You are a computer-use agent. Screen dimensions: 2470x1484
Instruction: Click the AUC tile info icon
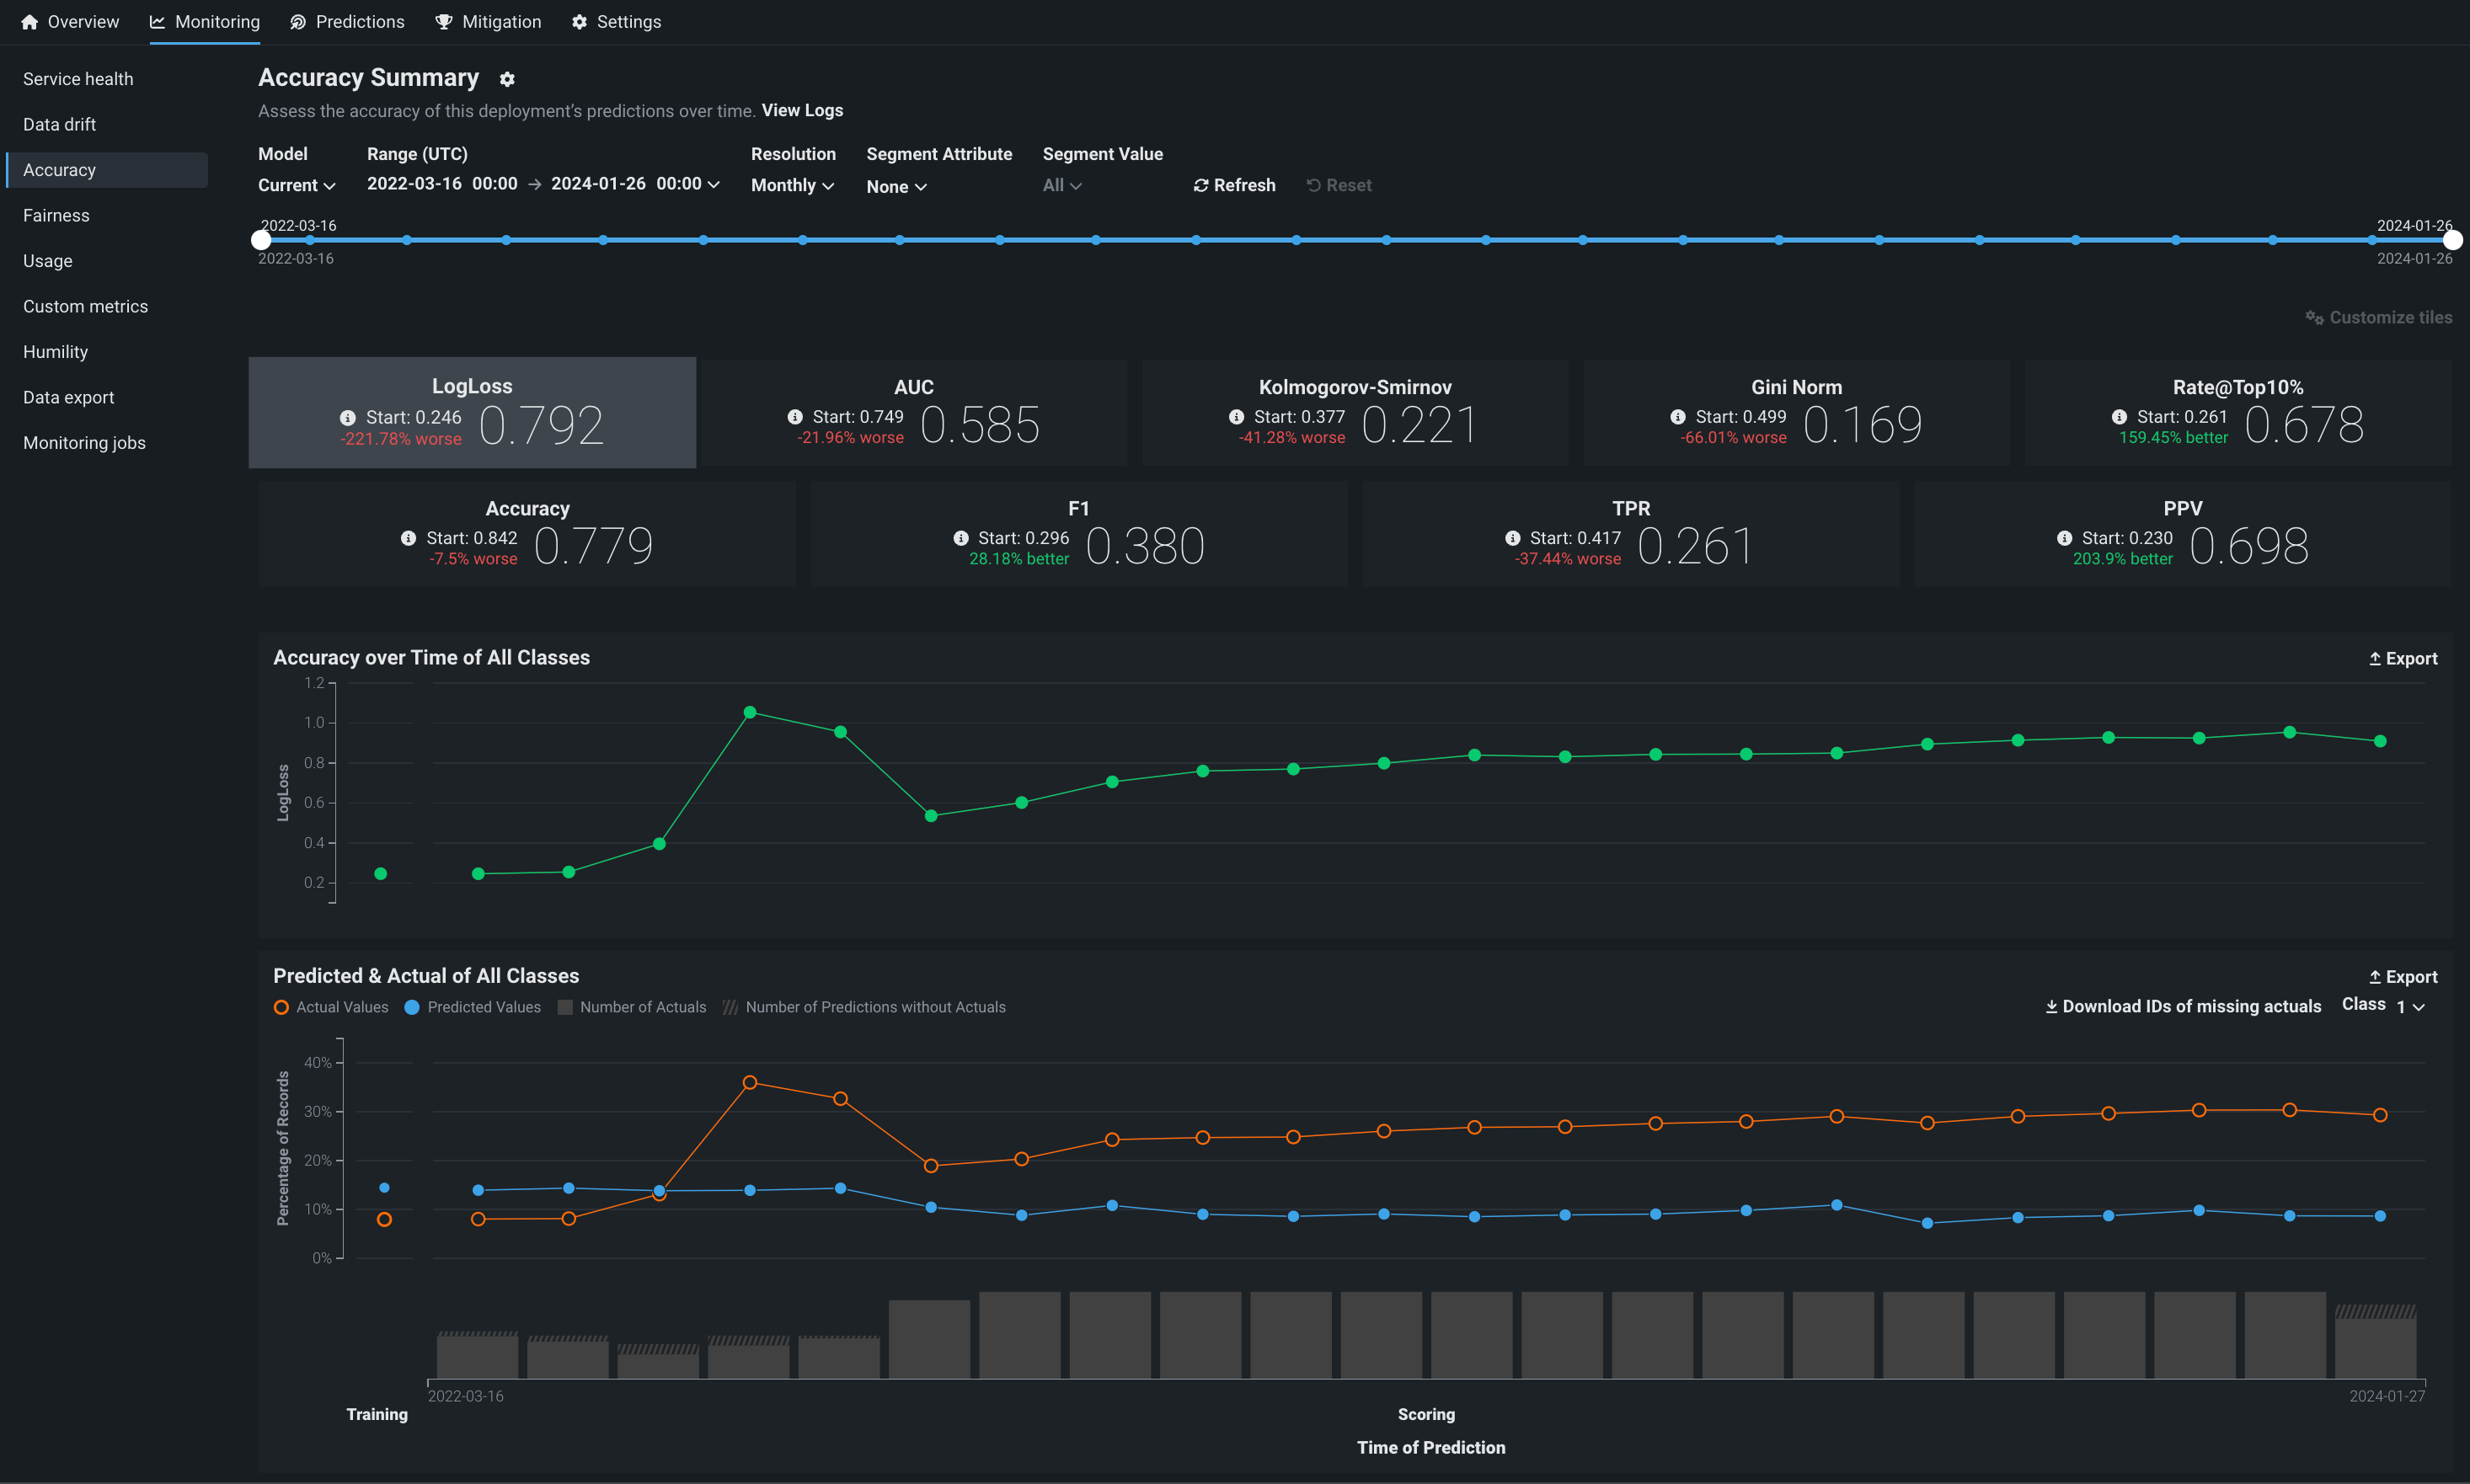click(x=795, y=417)
